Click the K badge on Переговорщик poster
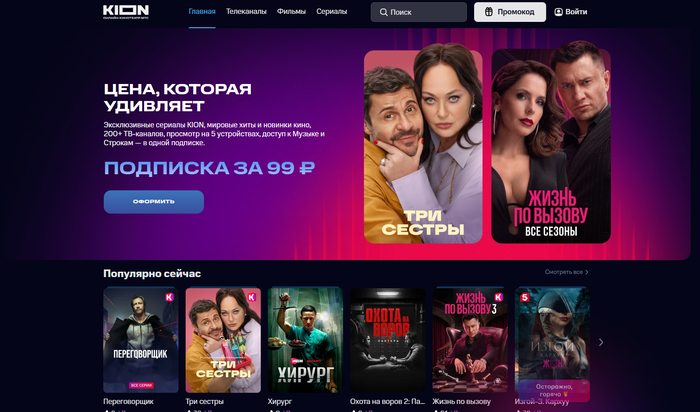 tap(169, 297)
